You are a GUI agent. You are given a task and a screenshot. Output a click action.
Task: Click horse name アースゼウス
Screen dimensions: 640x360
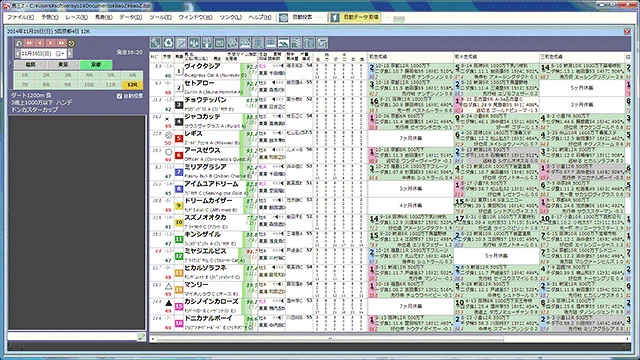click(202, 151)
